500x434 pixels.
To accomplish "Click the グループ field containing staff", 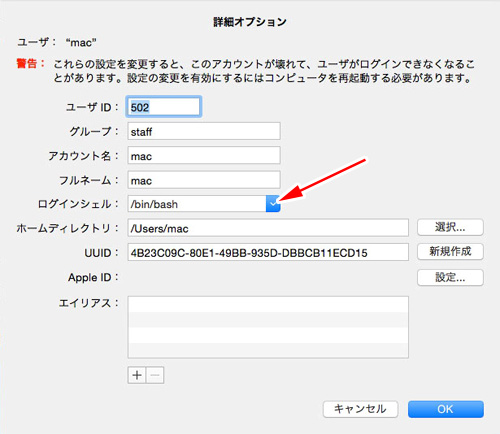I will coord(204,131).
